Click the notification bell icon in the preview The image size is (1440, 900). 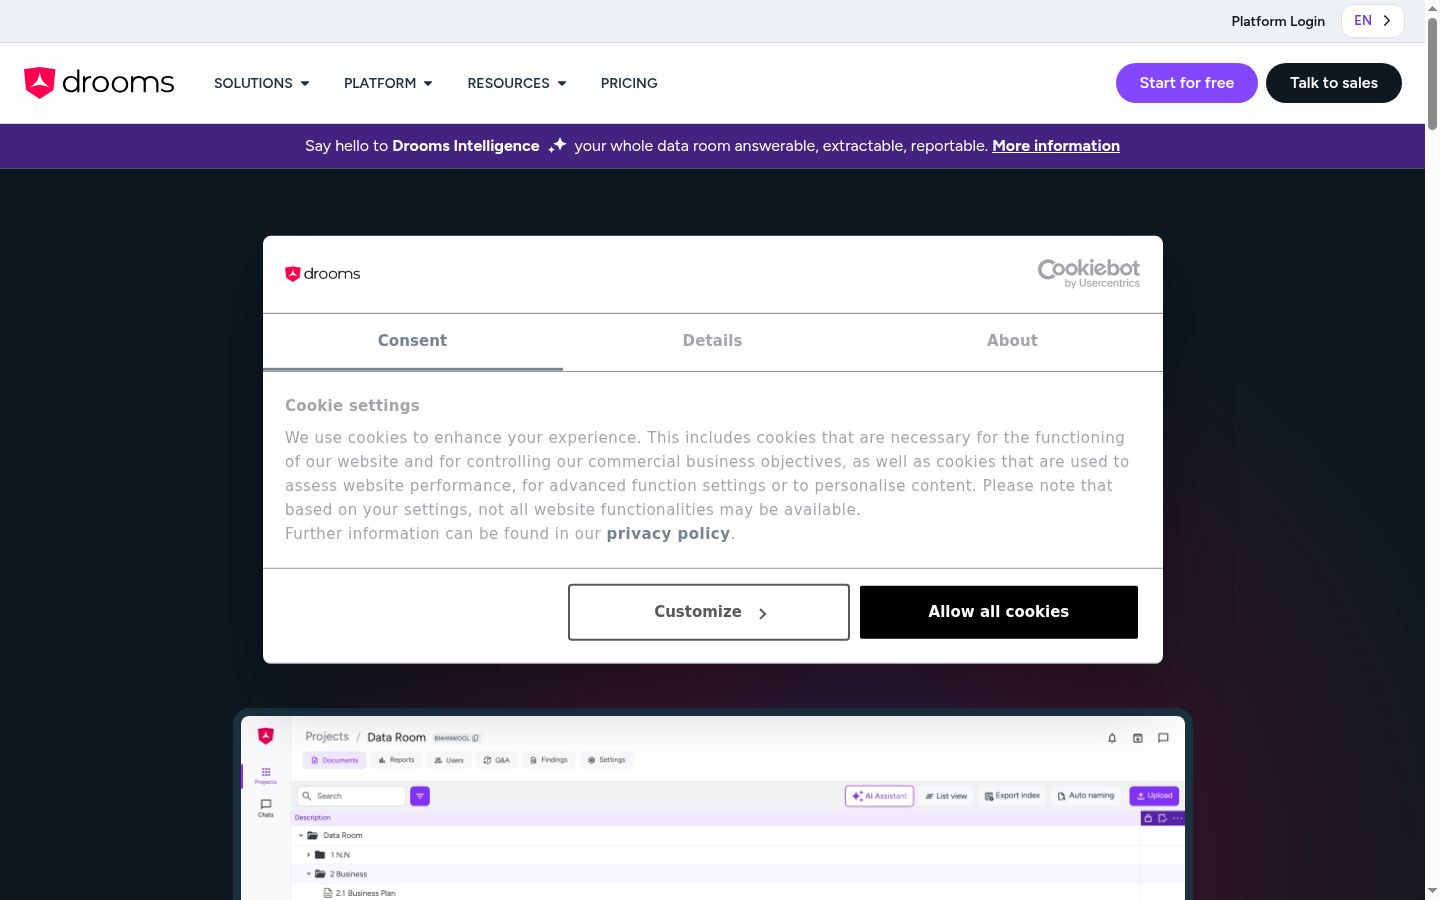1112,738
